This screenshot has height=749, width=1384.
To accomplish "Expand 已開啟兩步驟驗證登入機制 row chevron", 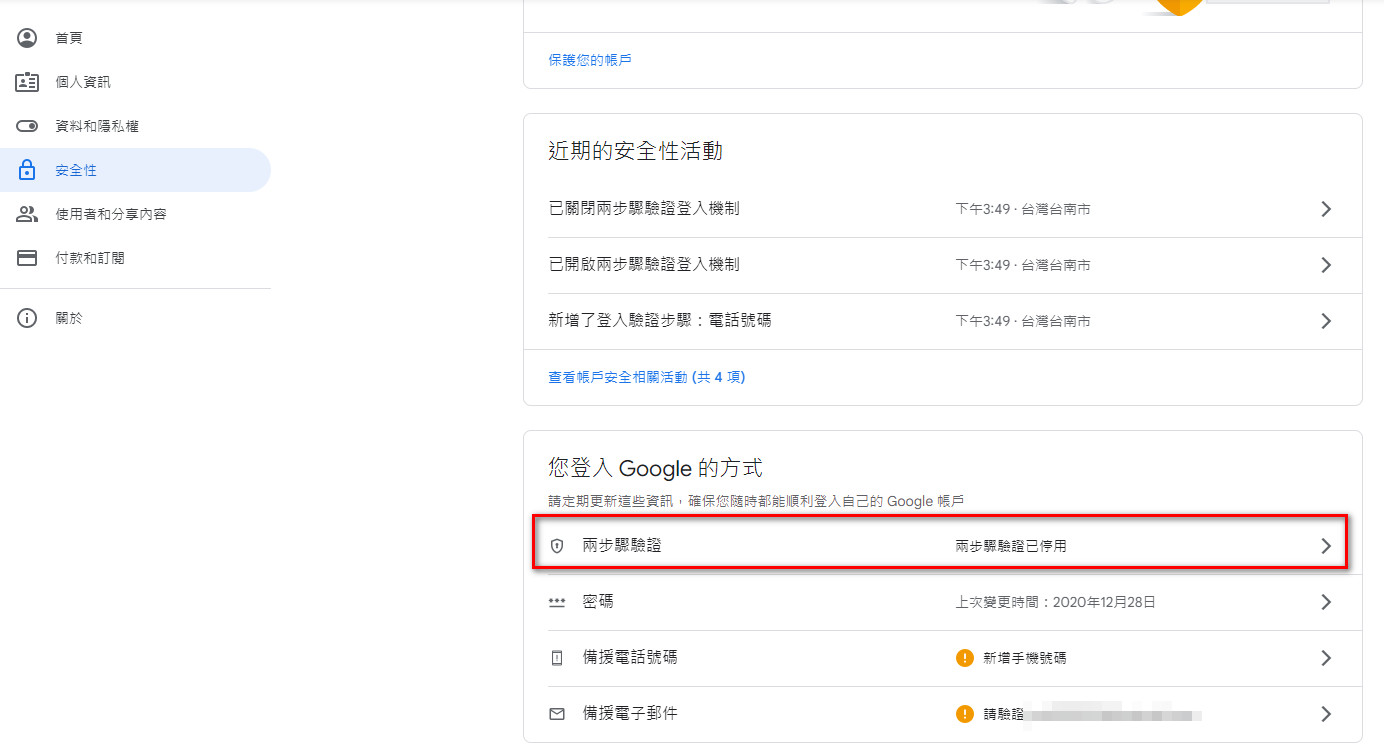I will click(x=1326, y=265).
